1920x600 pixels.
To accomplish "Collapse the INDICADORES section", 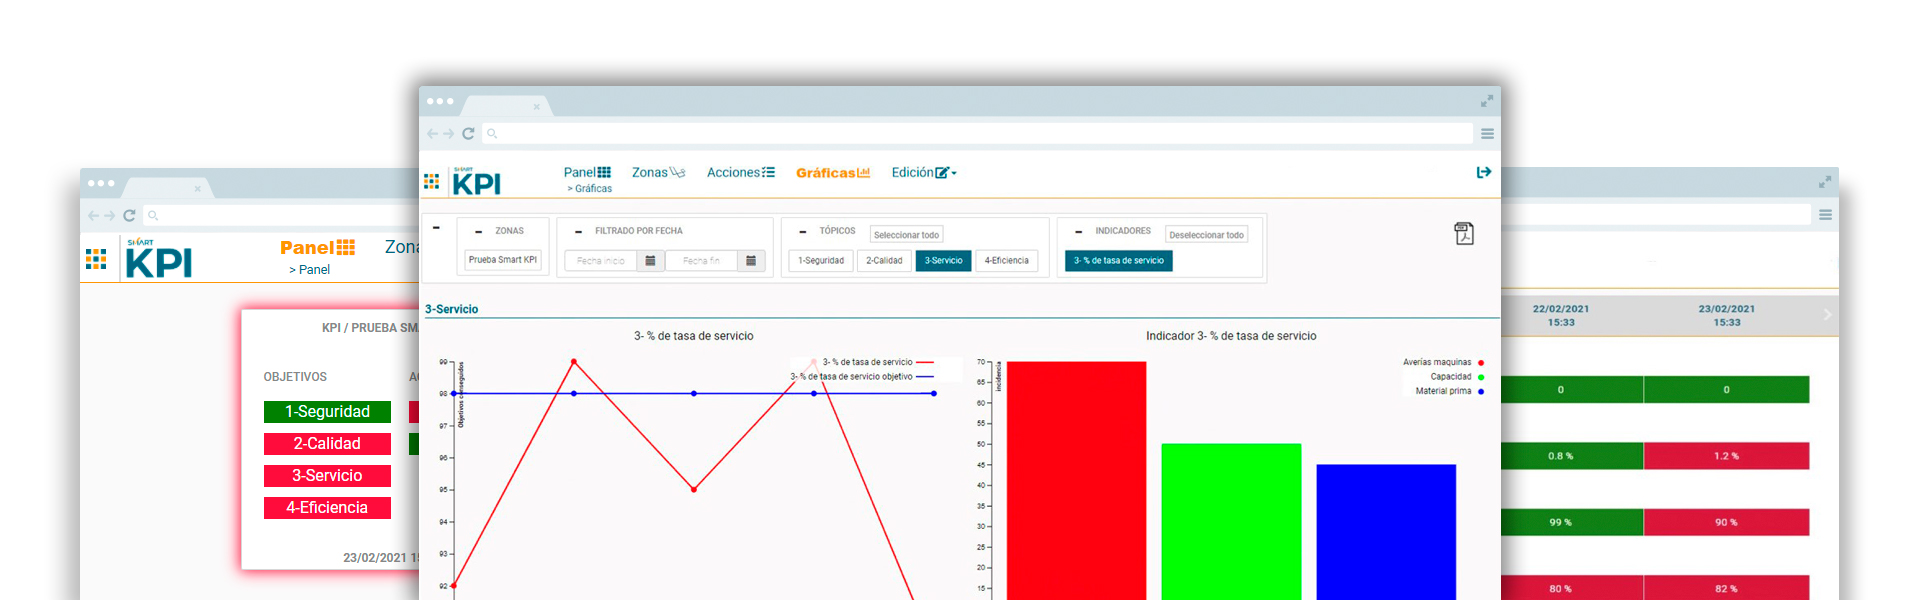I will tap(1078, 231).
